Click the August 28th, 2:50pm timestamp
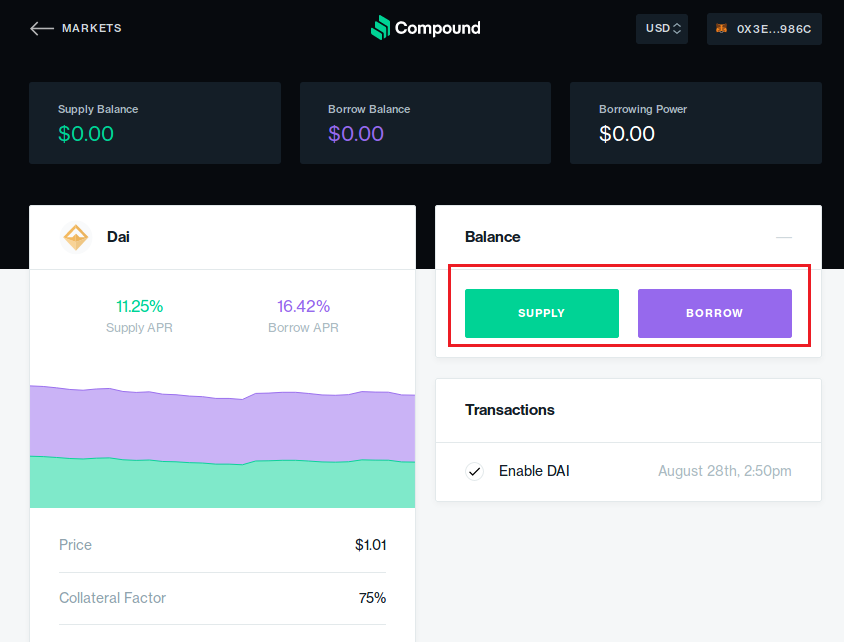Viewport: 844px width, 642px height. [725, 471]
